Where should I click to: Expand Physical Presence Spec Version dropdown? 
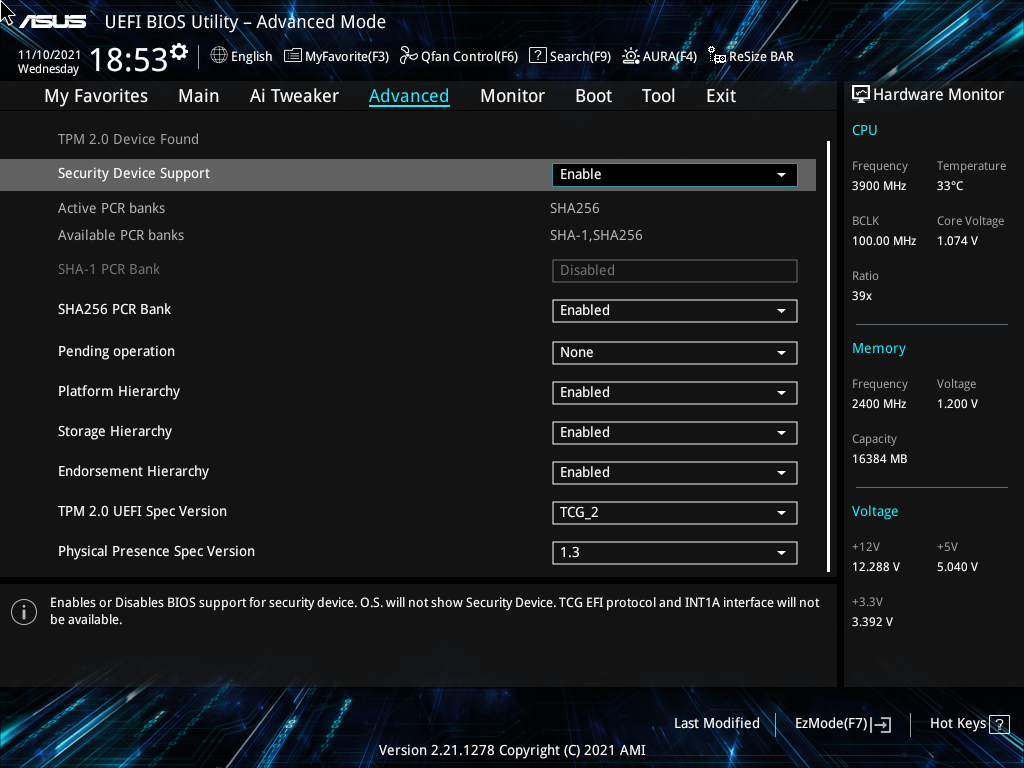click(x=675, y=552)
